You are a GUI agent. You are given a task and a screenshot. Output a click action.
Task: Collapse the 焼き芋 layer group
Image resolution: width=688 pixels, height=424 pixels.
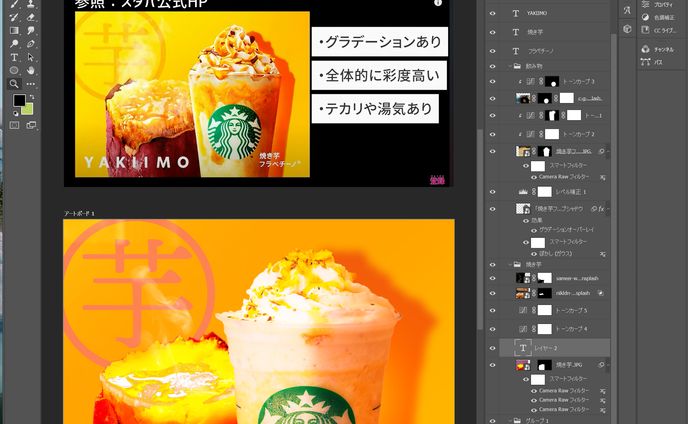tap(506, 264)
